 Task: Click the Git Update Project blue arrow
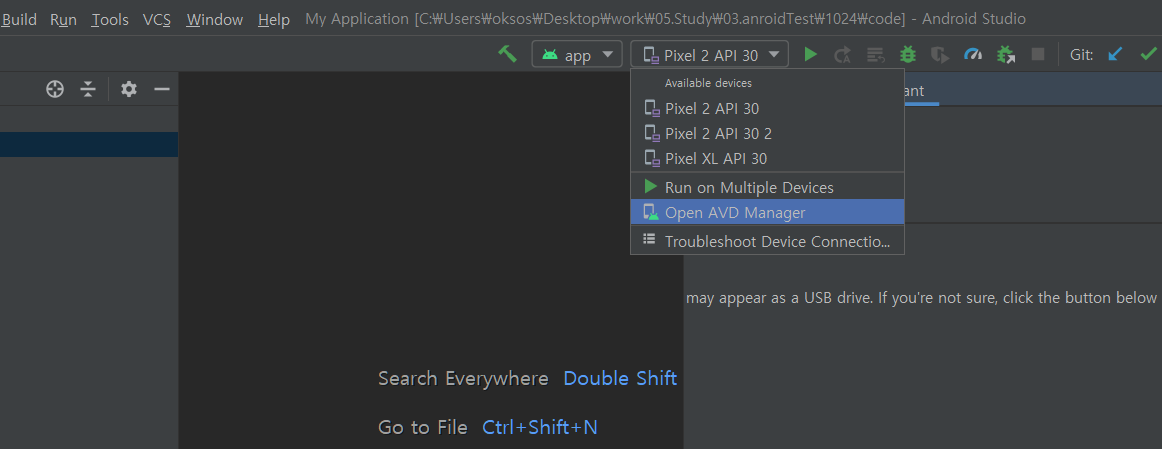tap(1115, 54)
